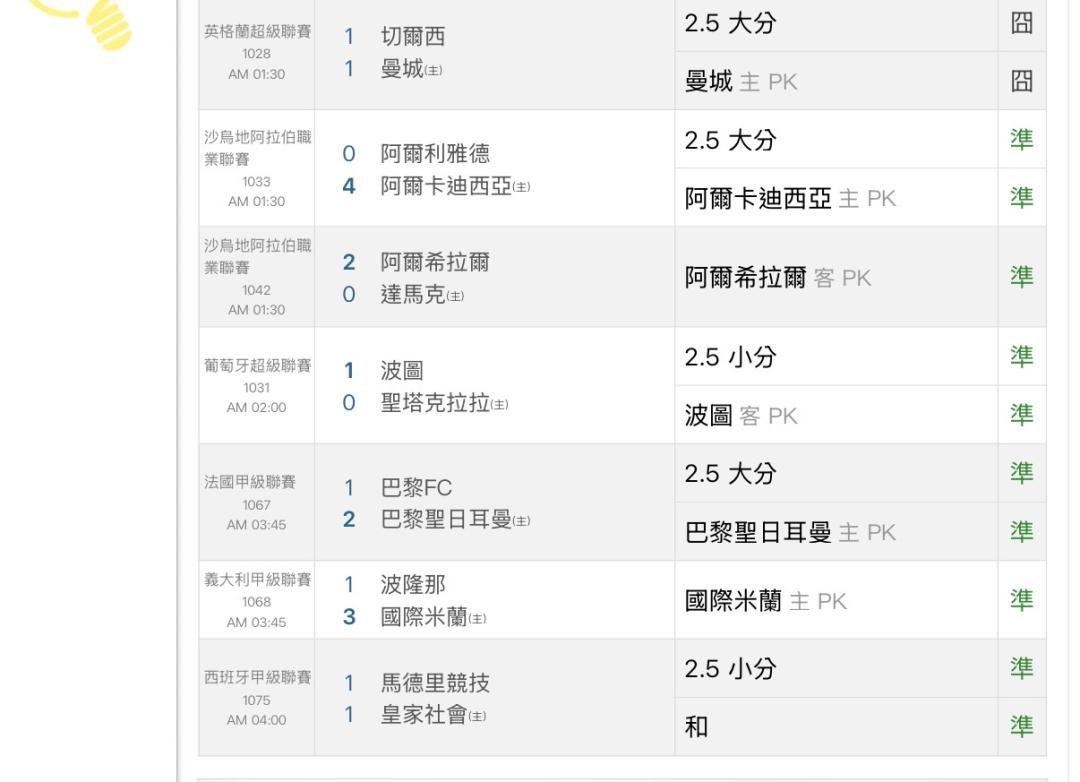
Task: Open the 切爾西 team link
Action: click(412, 38)
